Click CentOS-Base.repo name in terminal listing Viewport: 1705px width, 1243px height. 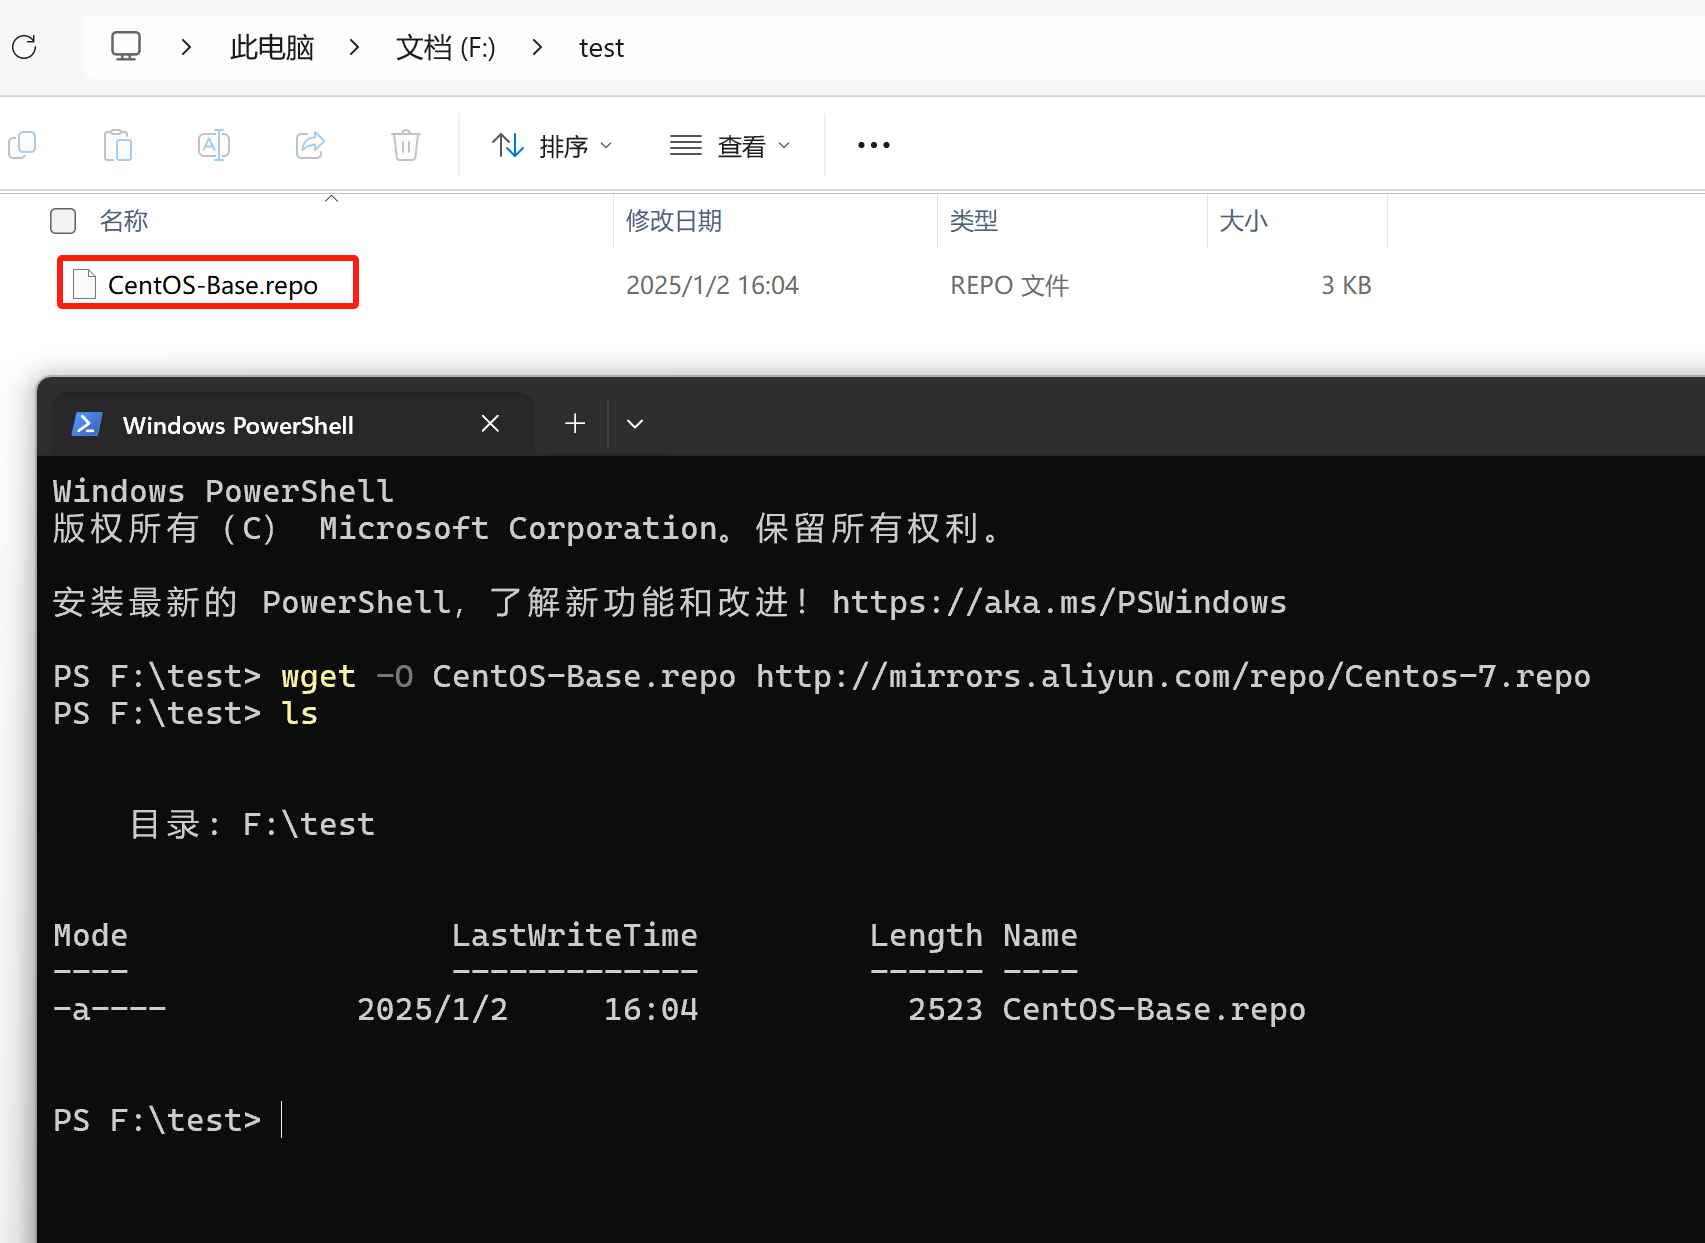(x=1154, y=1010)
